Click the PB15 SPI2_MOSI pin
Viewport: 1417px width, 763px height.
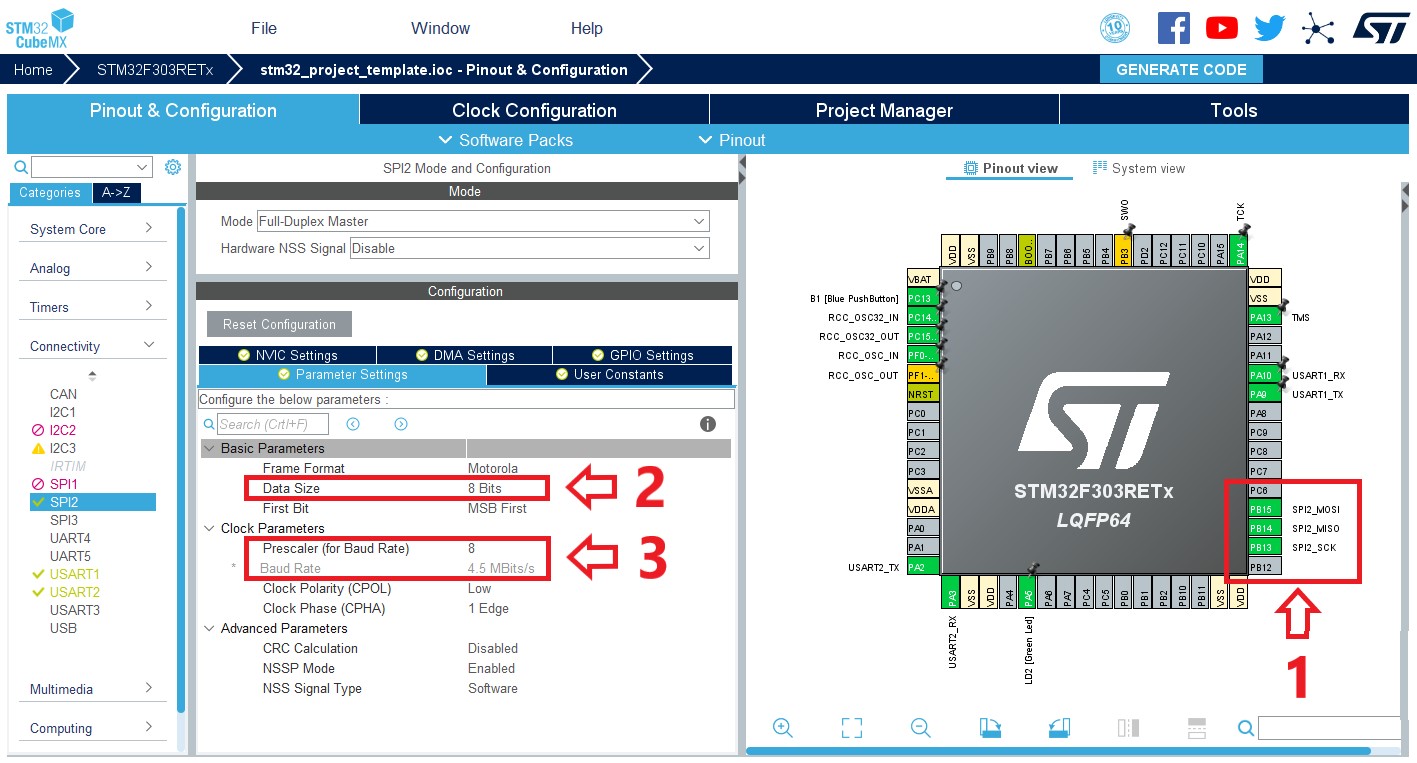1264,509
